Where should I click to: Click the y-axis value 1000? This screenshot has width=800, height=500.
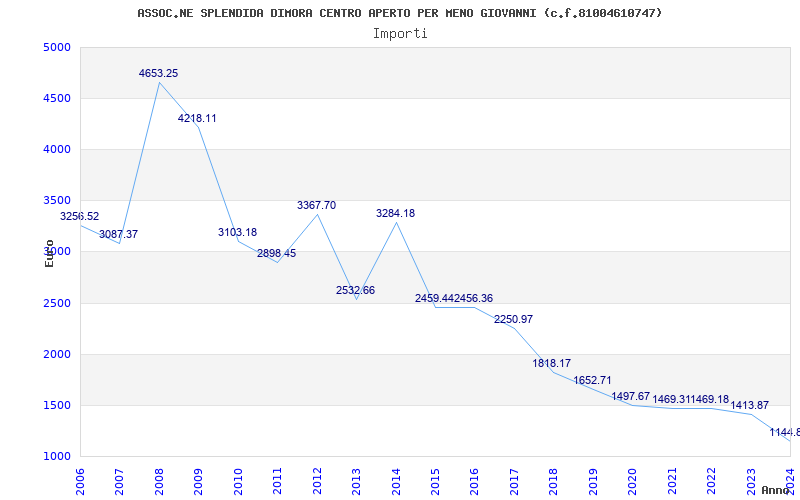click(56, 457)
